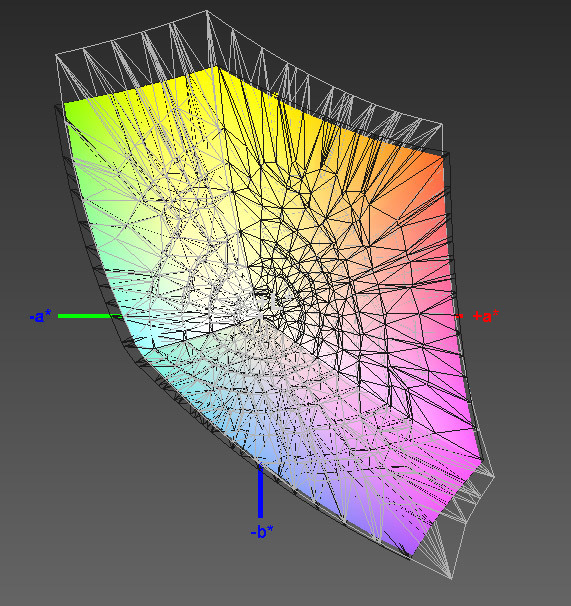Click the red +a* axis label
Viewport: 571px width, 606px height.
click(x=486, y=316)
